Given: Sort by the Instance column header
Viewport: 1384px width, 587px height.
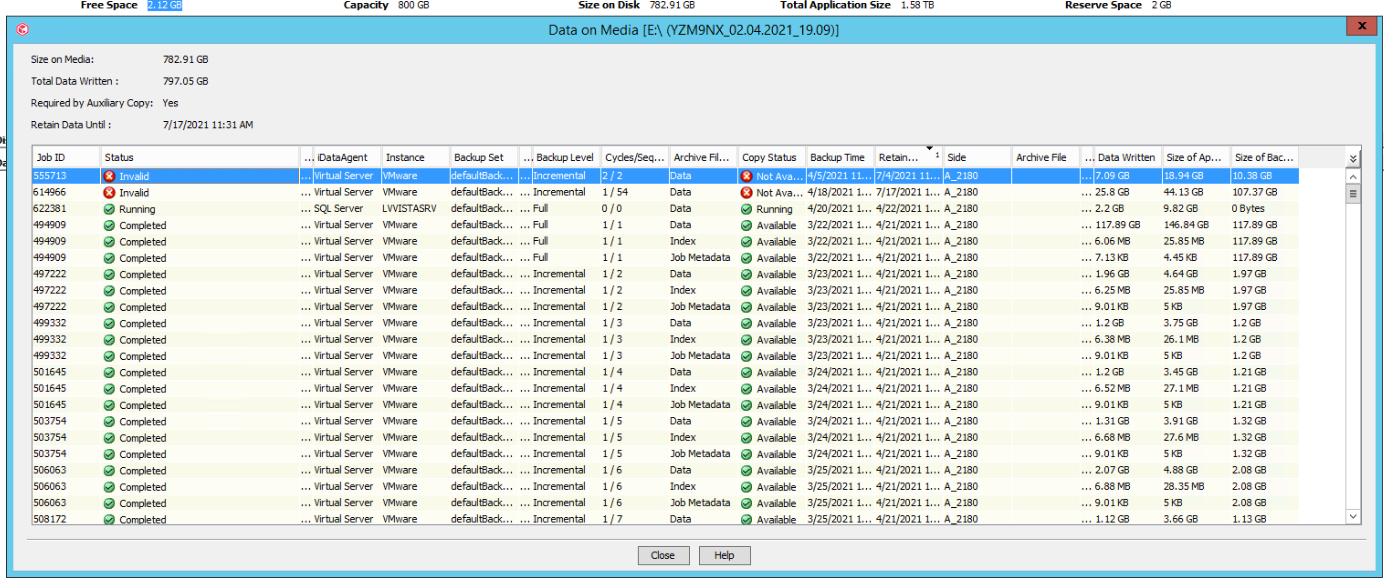Looking at the screenshot, I should [415, 157].
